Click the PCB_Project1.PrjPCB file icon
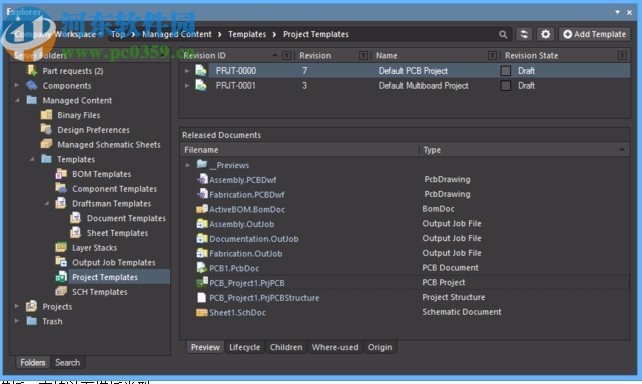The width and height of the screenshot is (642, 384). coord(202,282)
